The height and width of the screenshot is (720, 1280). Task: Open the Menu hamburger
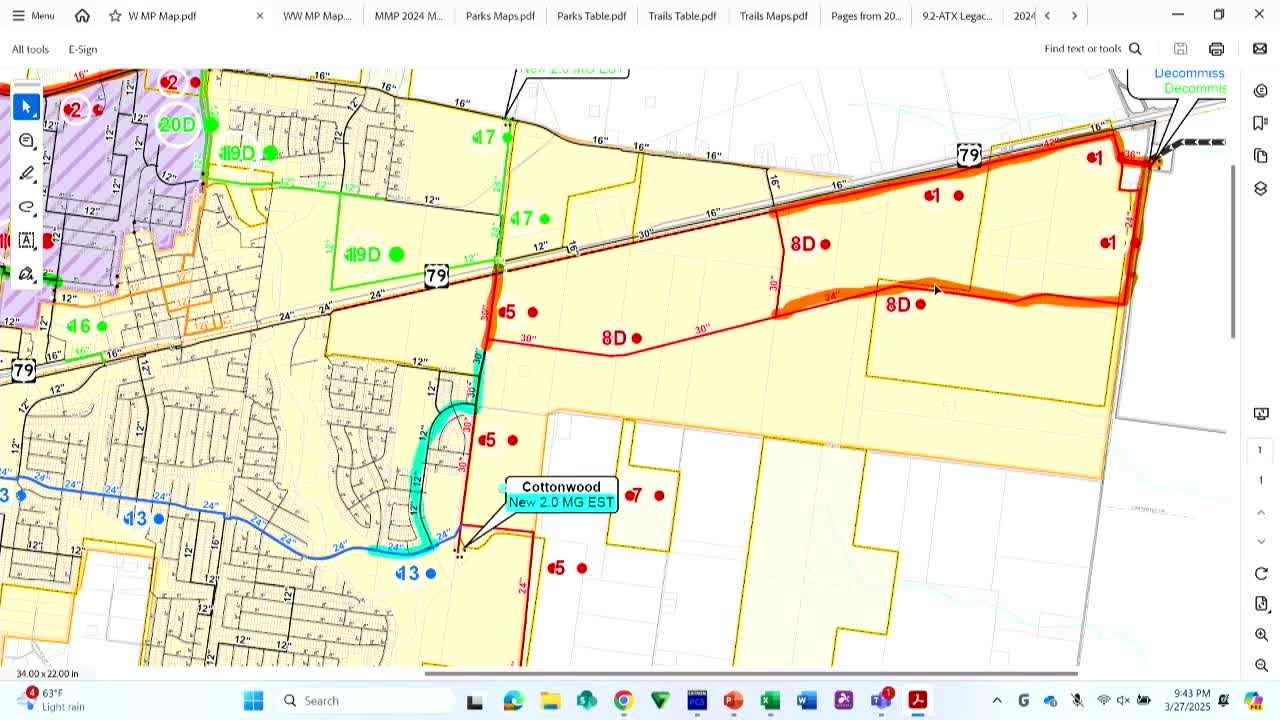[32, 16]
